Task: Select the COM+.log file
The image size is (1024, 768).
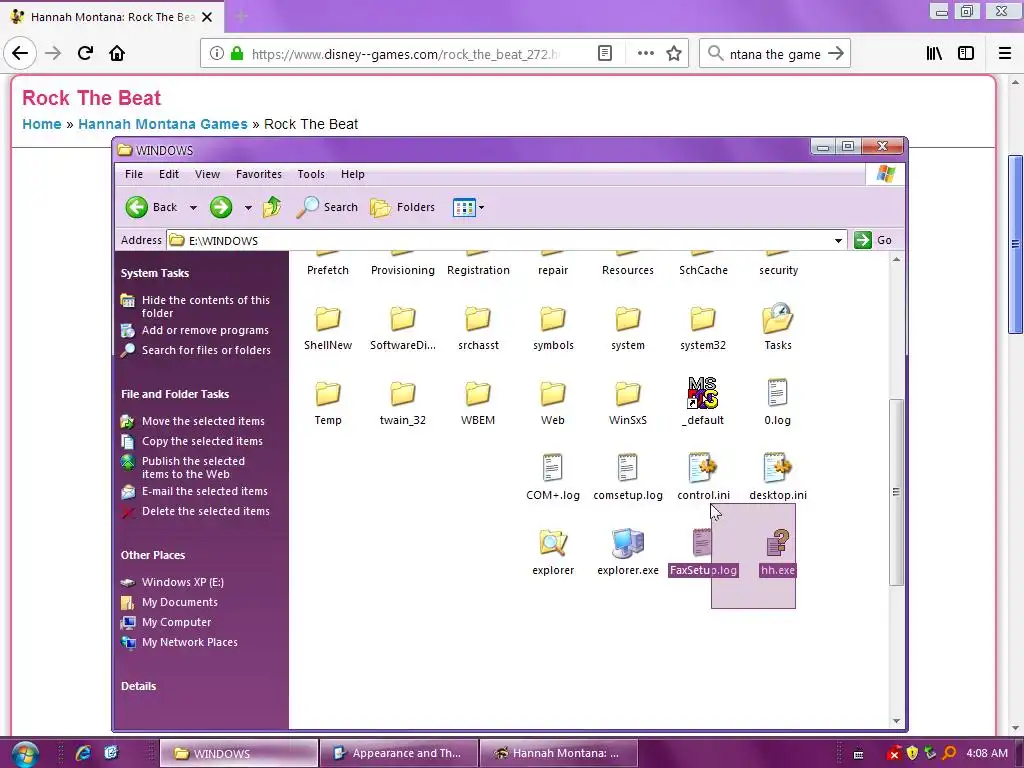Action: pos(553,479)
